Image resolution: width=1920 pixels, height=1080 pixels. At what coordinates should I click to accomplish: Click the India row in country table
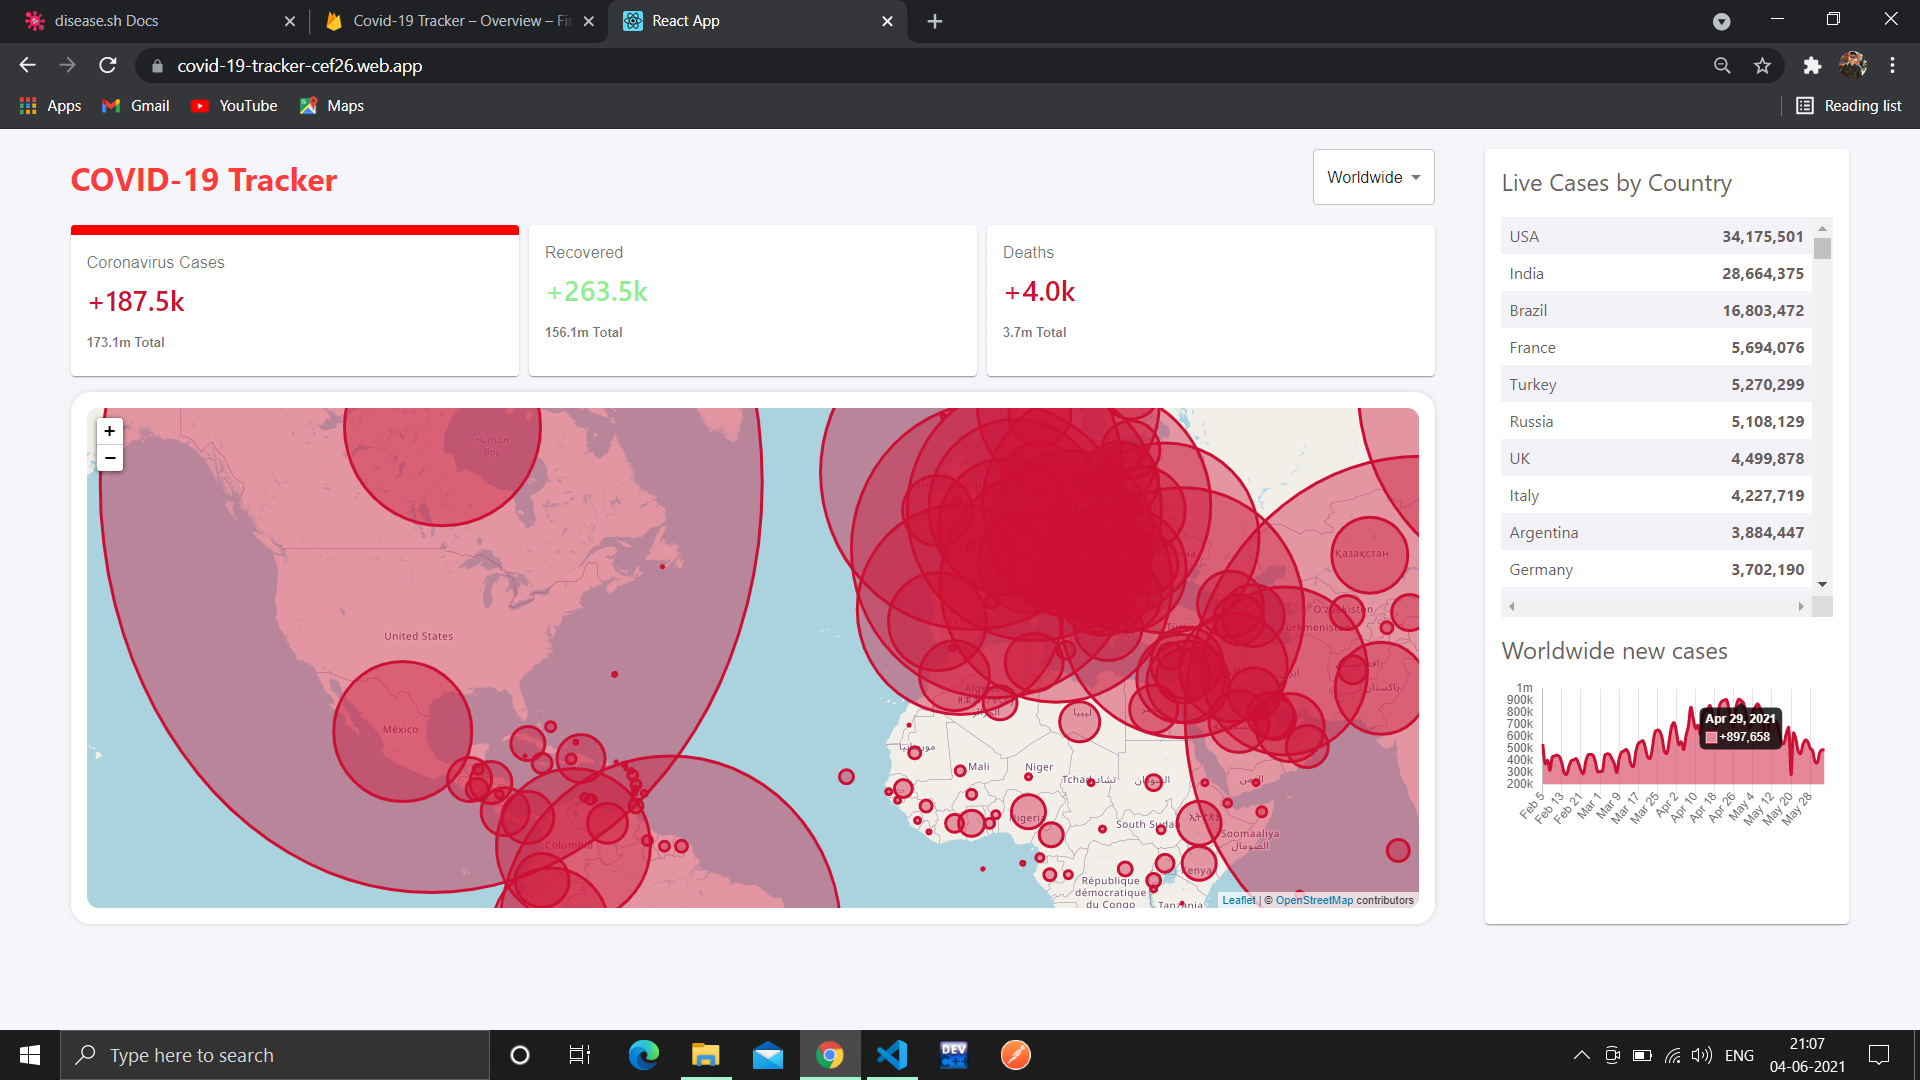point(1657,273)
